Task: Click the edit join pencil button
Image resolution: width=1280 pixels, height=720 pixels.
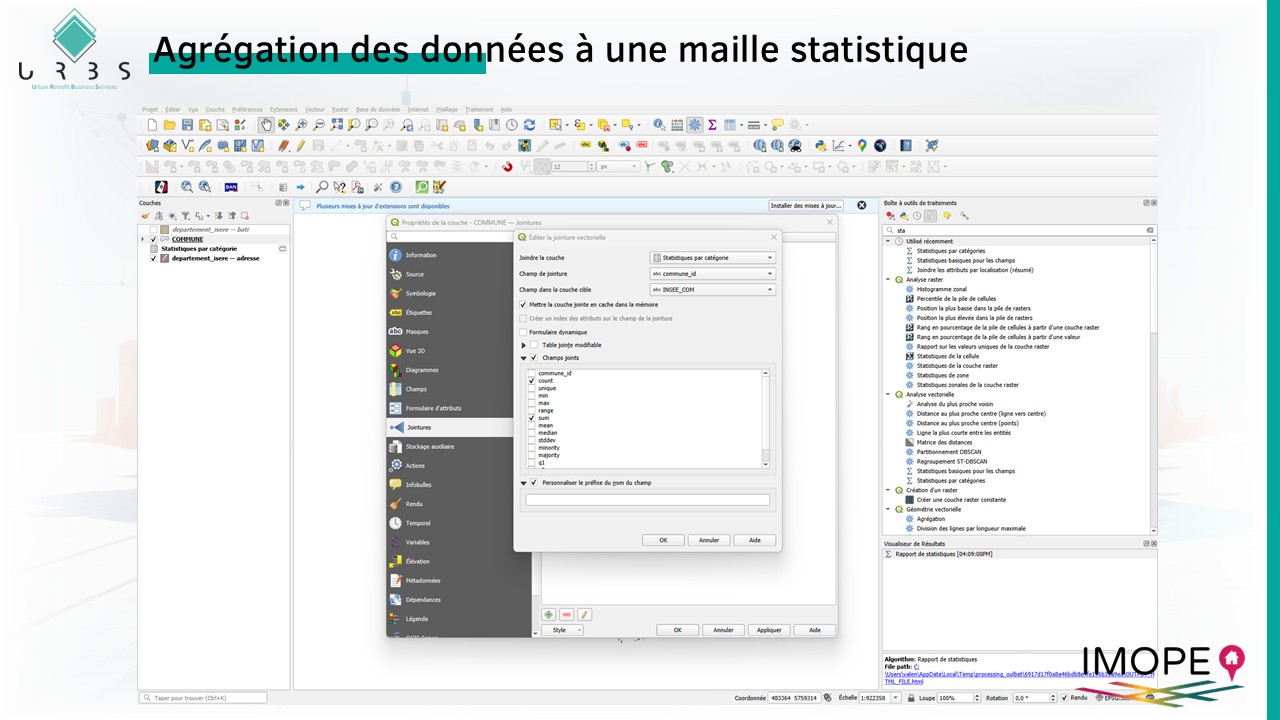Action: click(x=585, y=614)
